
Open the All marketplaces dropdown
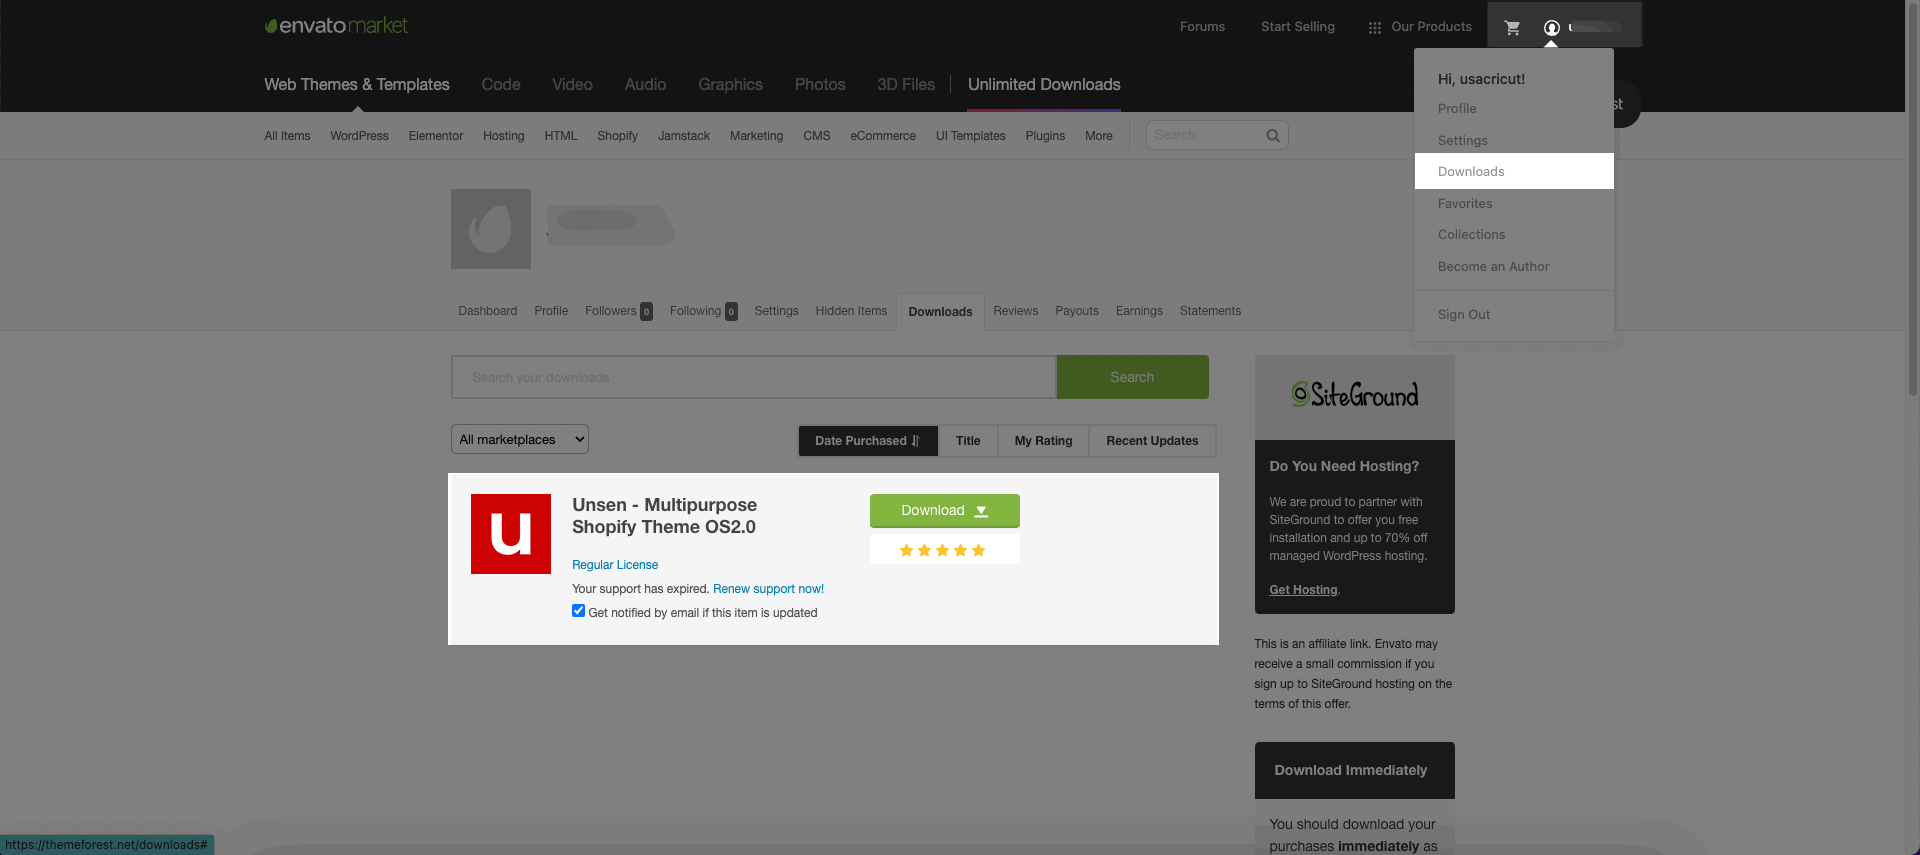tap(520, 439)
